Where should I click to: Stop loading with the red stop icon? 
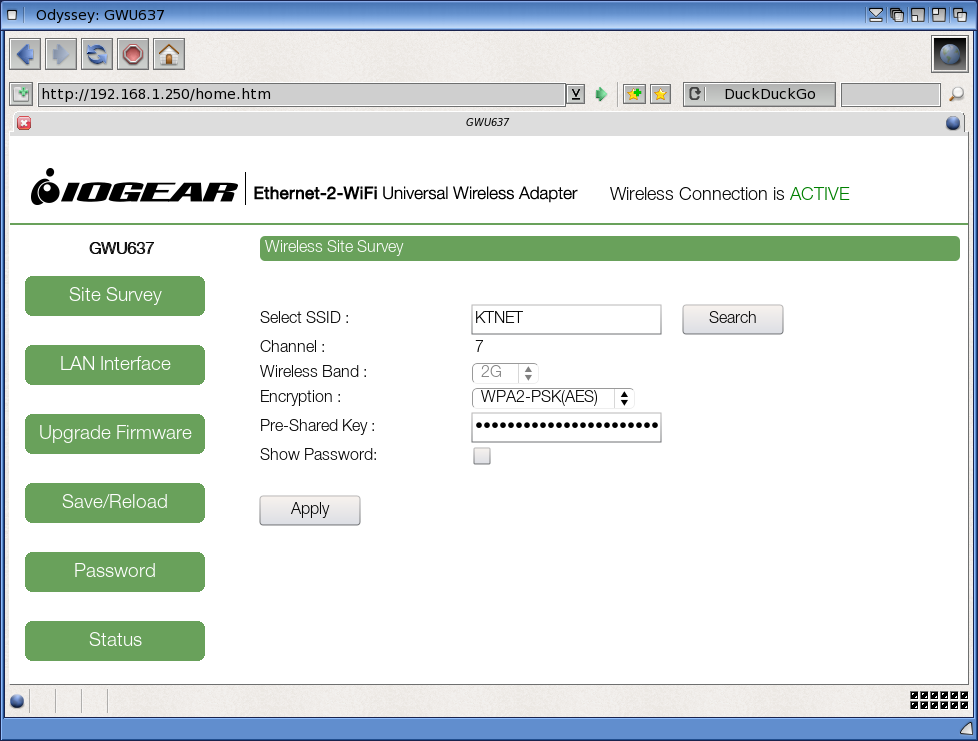point(133,55)
